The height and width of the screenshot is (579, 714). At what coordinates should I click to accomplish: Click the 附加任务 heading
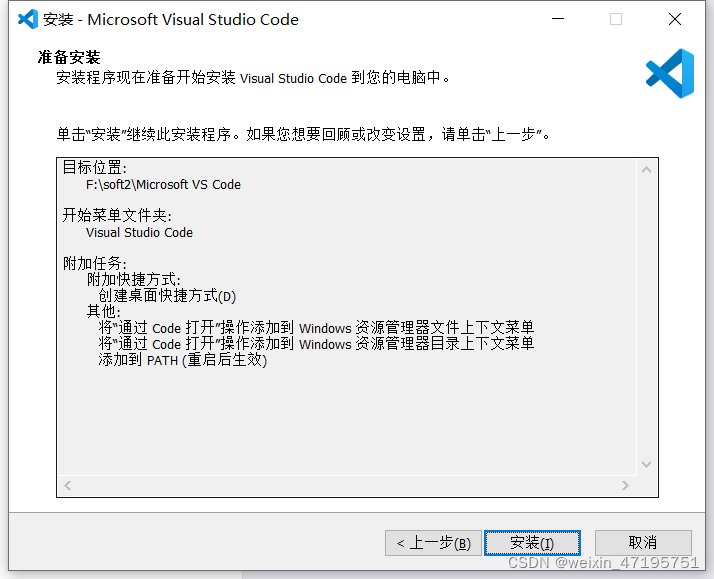coord(95,263)
